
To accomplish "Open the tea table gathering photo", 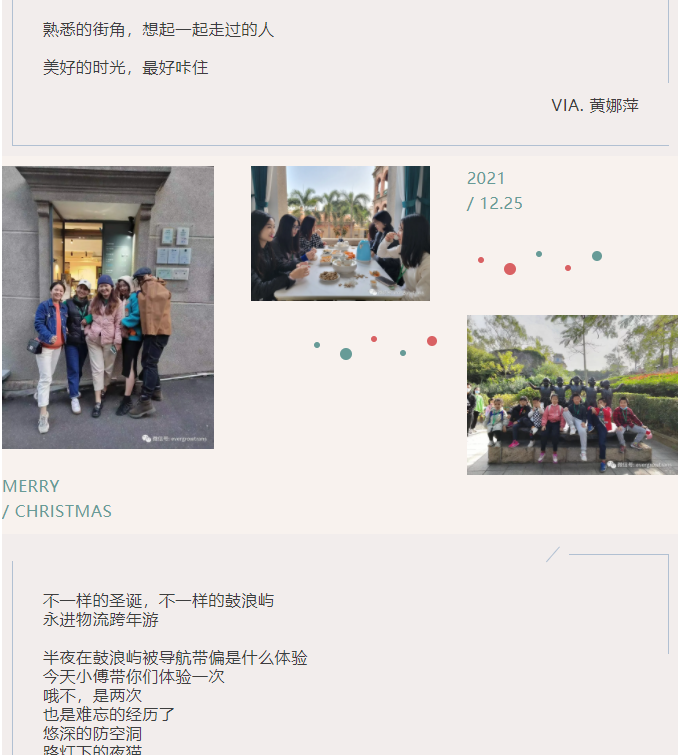I will [340, 234].
